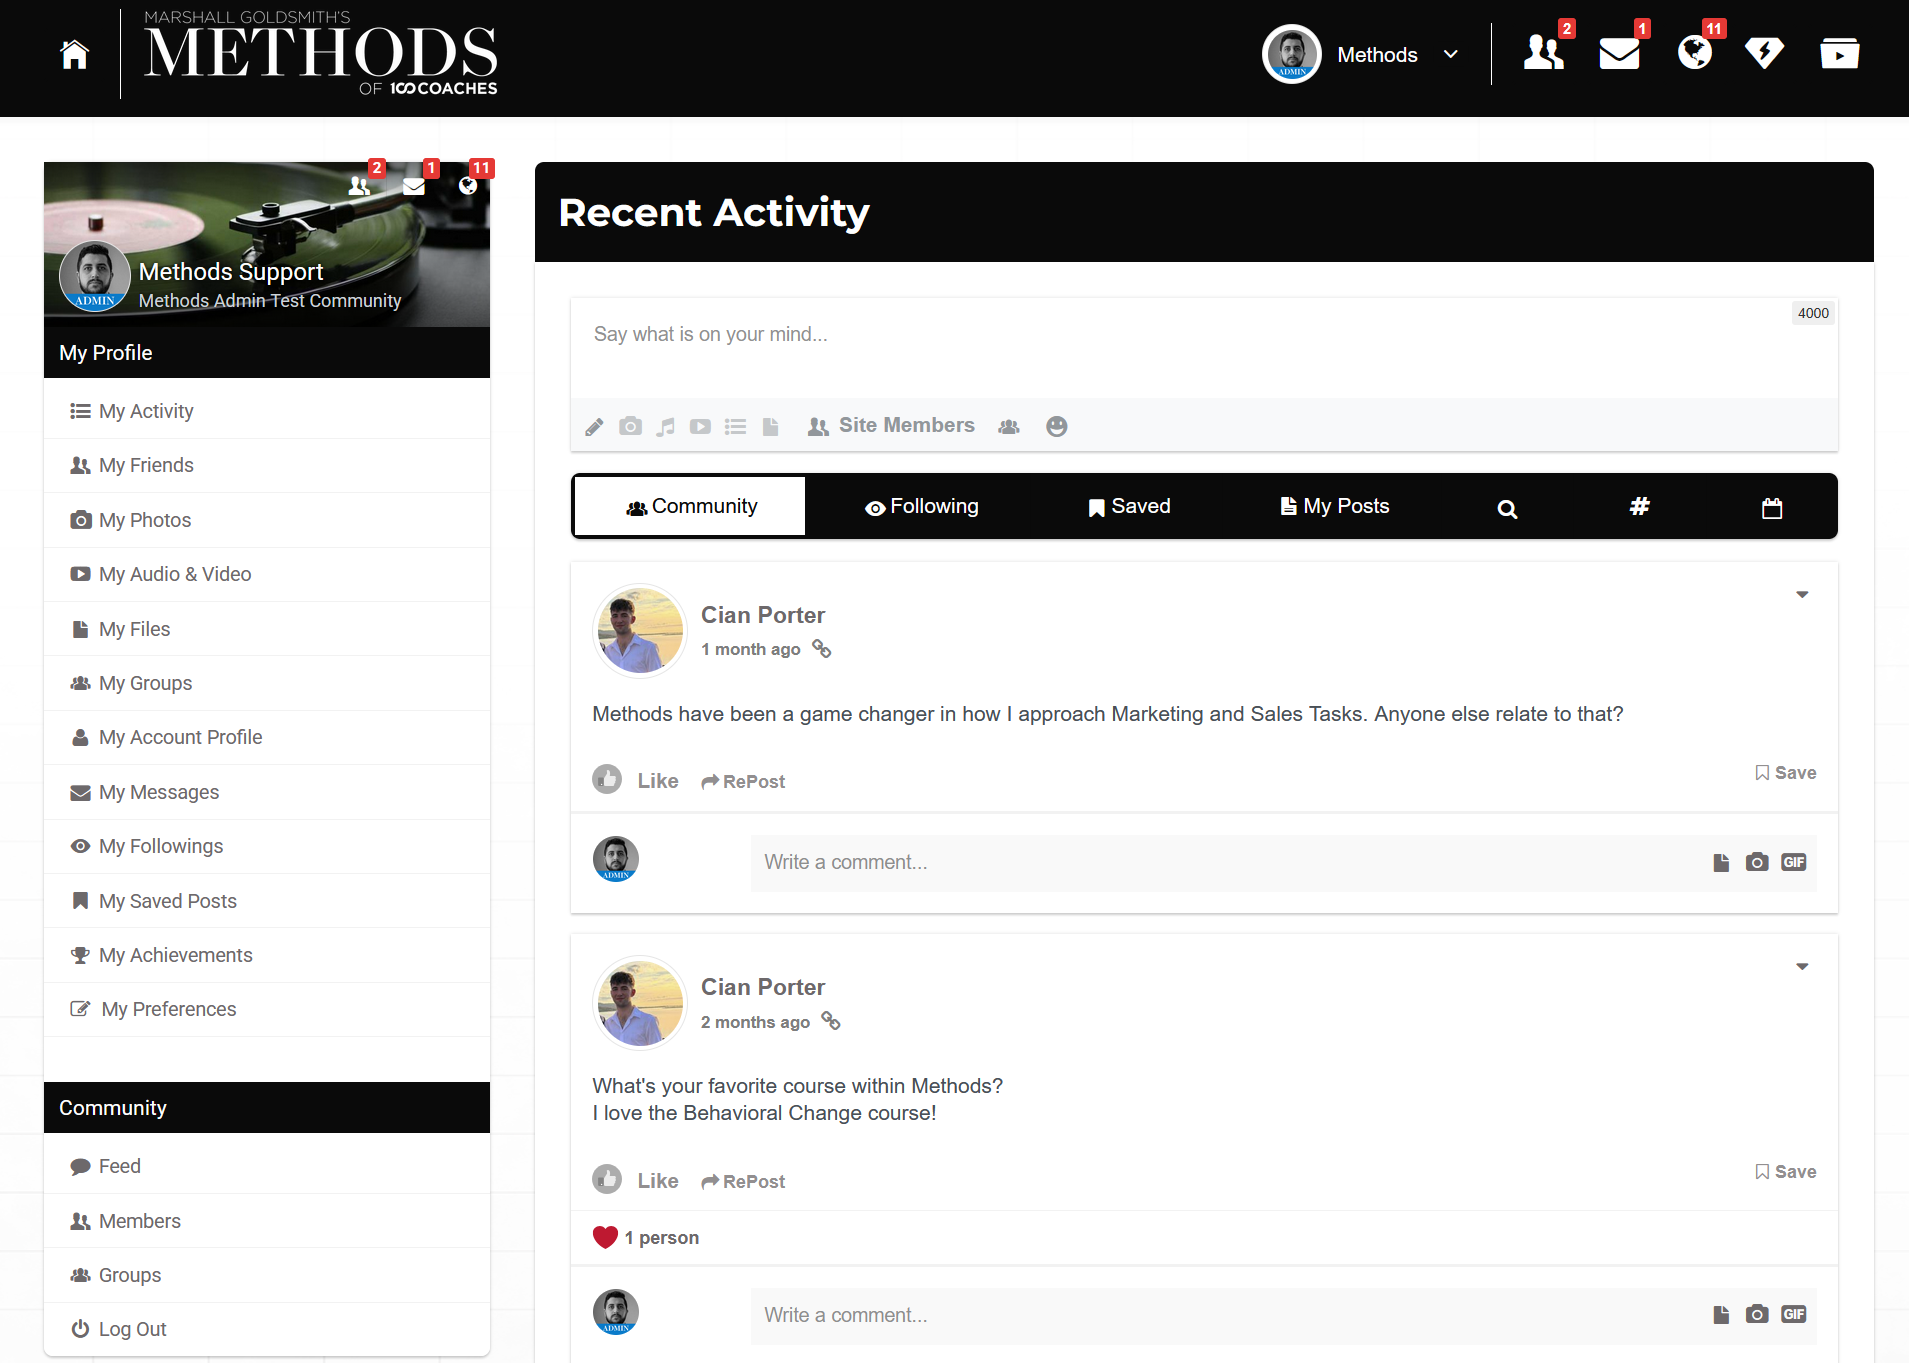Select the music upload icon in the post composer

[665, 426]
